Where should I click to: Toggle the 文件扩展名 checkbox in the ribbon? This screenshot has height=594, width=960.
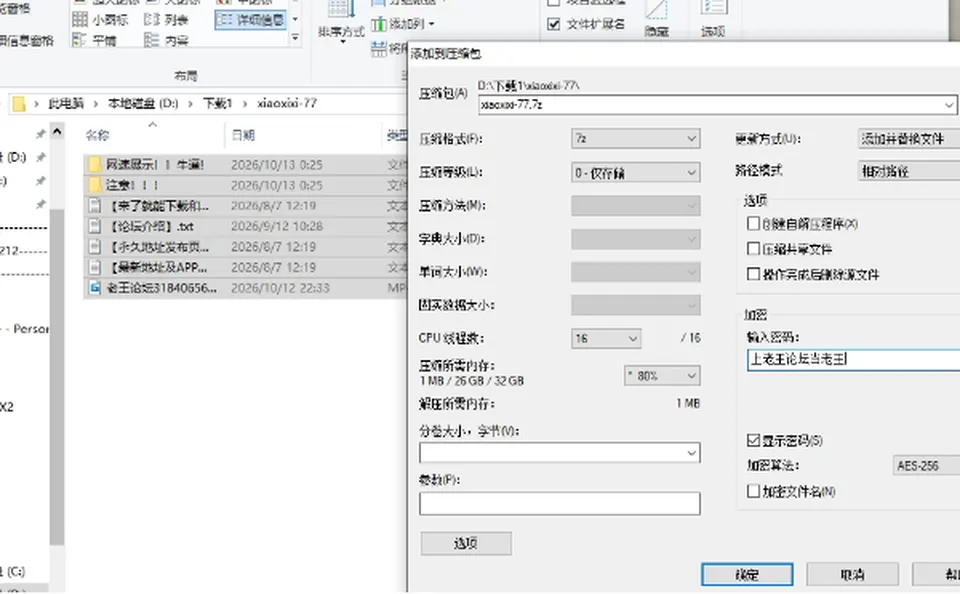[553, 24]
